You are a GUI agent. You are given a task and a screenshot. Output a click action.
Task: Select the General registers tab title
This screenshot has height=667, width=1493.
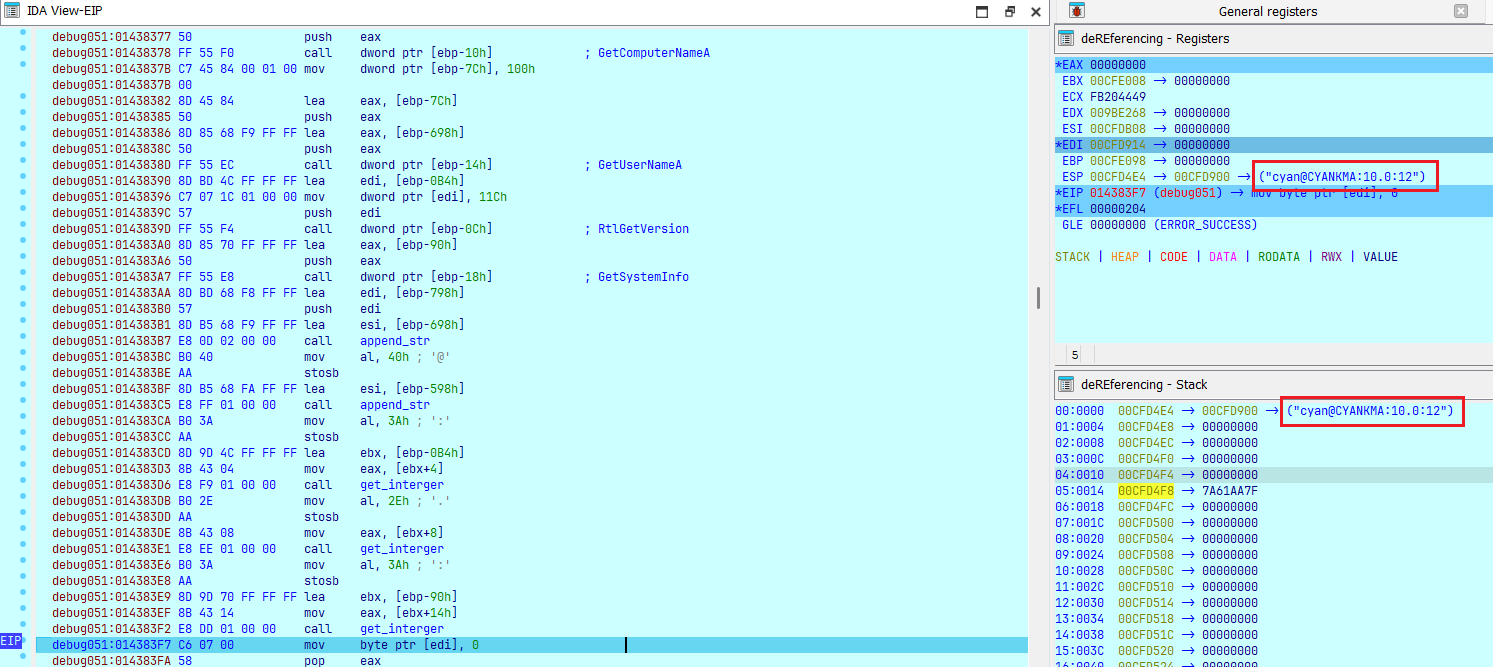pos(1267,12)
